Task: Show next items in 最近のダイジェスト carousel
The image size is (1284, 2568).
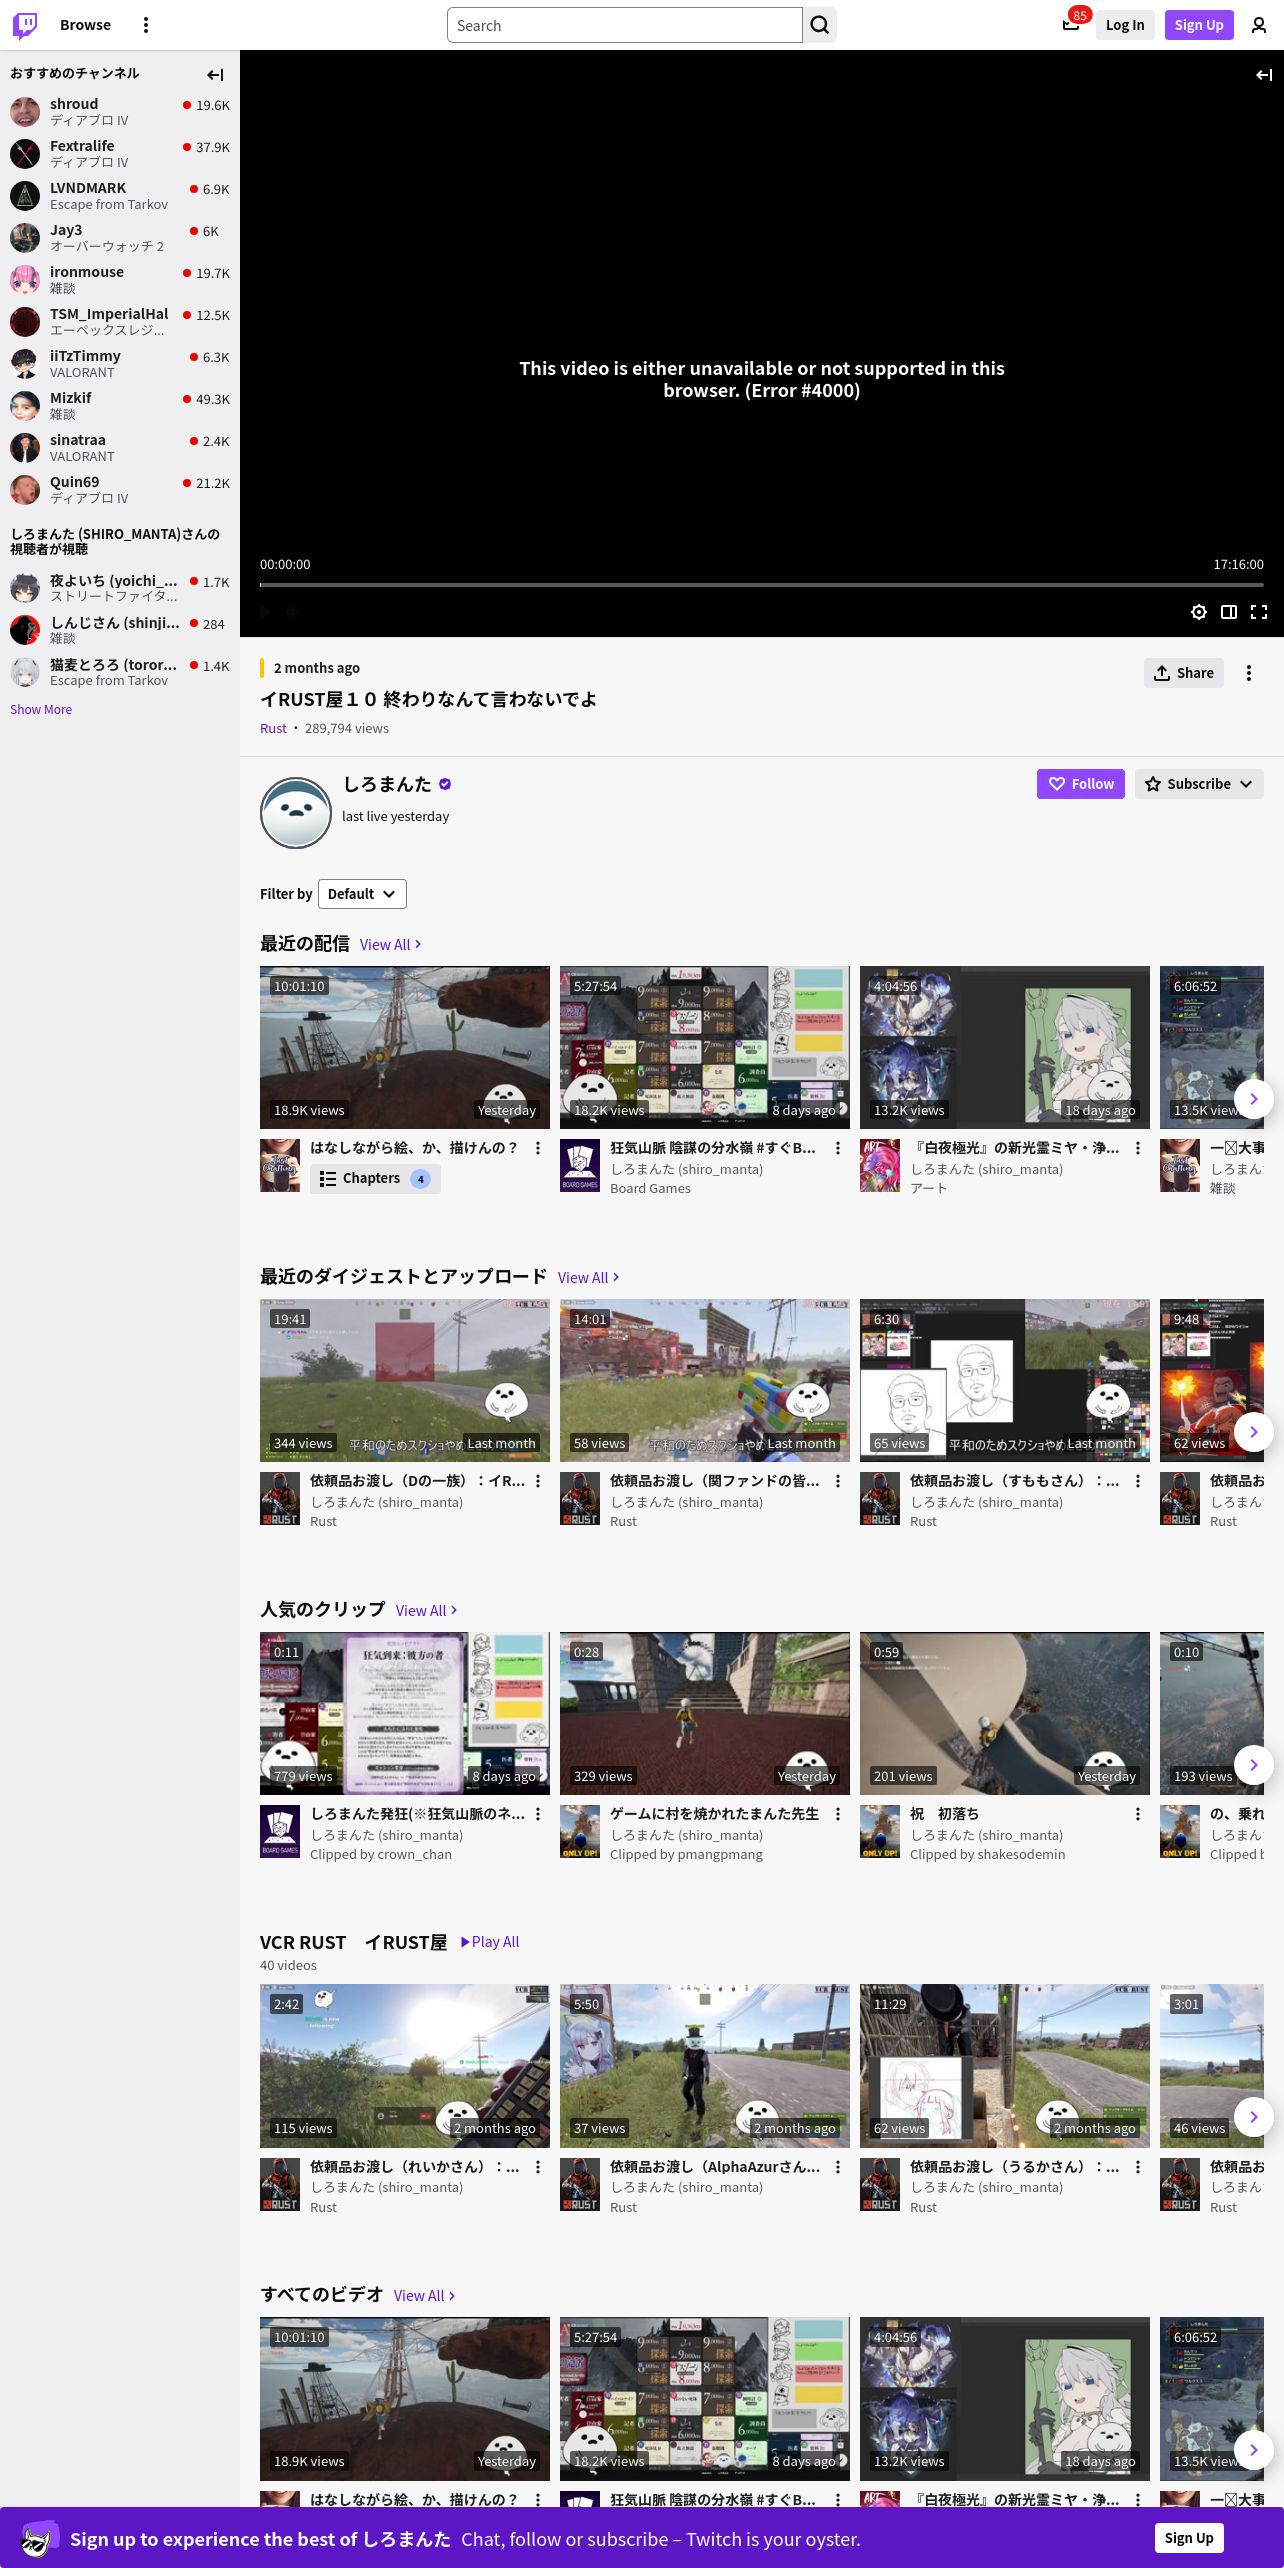Action: coord(1254,1432)
